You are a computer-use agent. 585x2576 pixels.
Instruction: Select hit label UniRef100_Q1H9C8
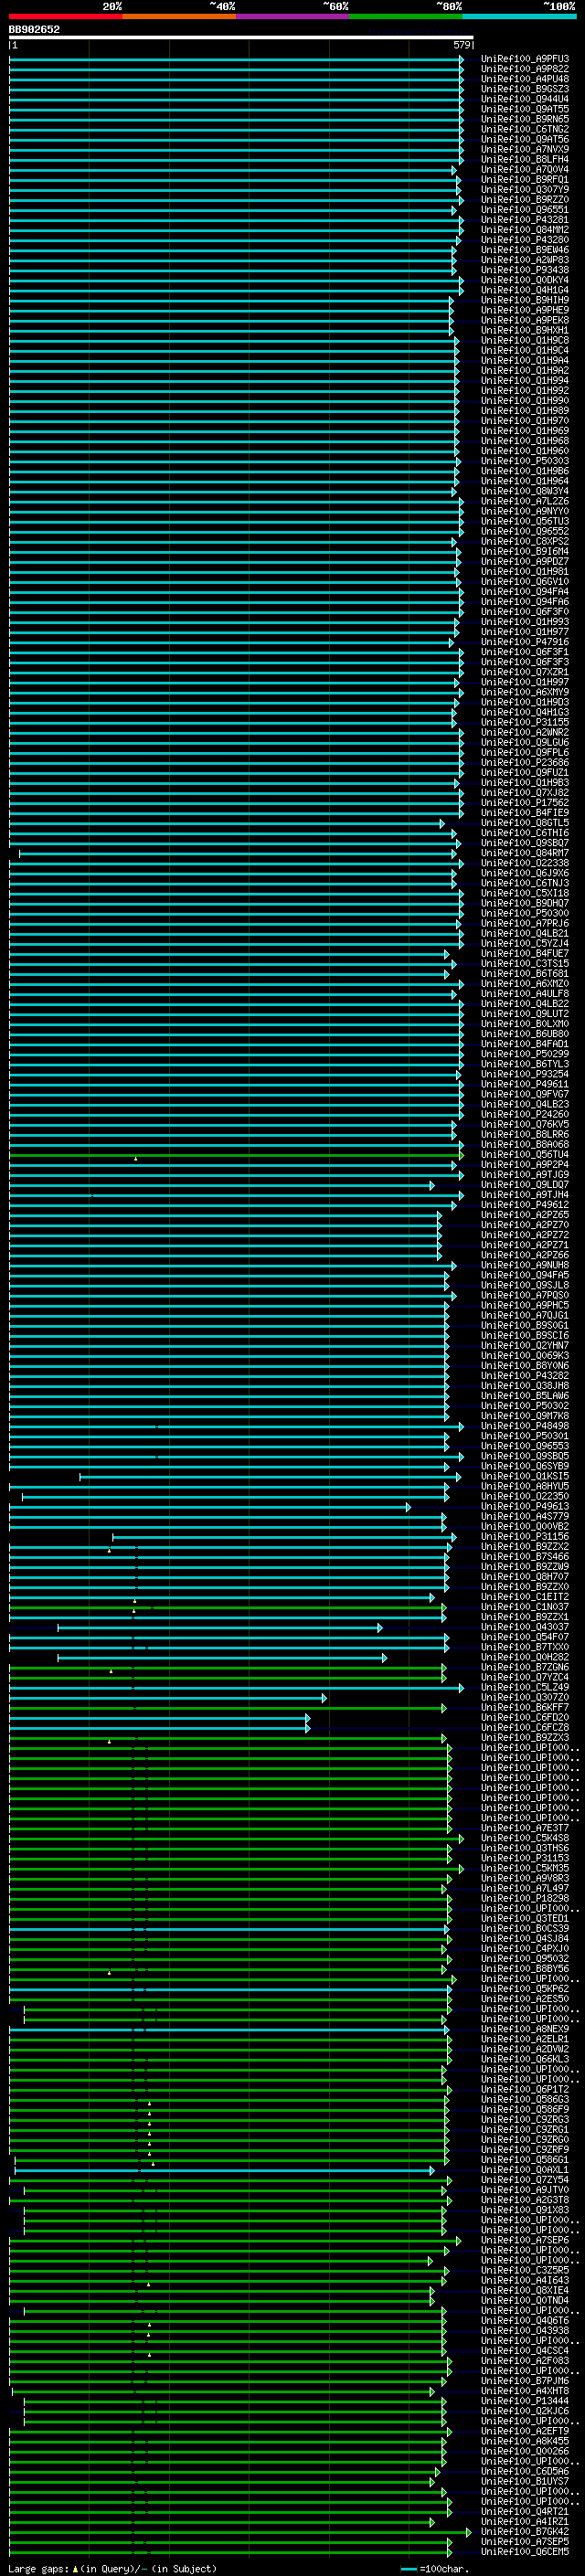click(524, 340)
